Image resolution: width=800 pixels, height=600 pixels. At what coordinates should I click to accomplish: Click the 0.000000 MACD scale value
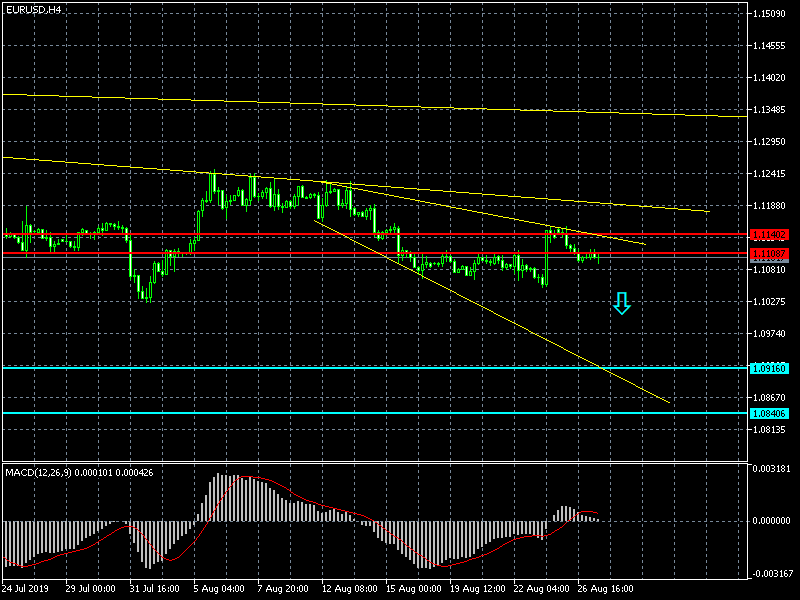tap(771, 521)
